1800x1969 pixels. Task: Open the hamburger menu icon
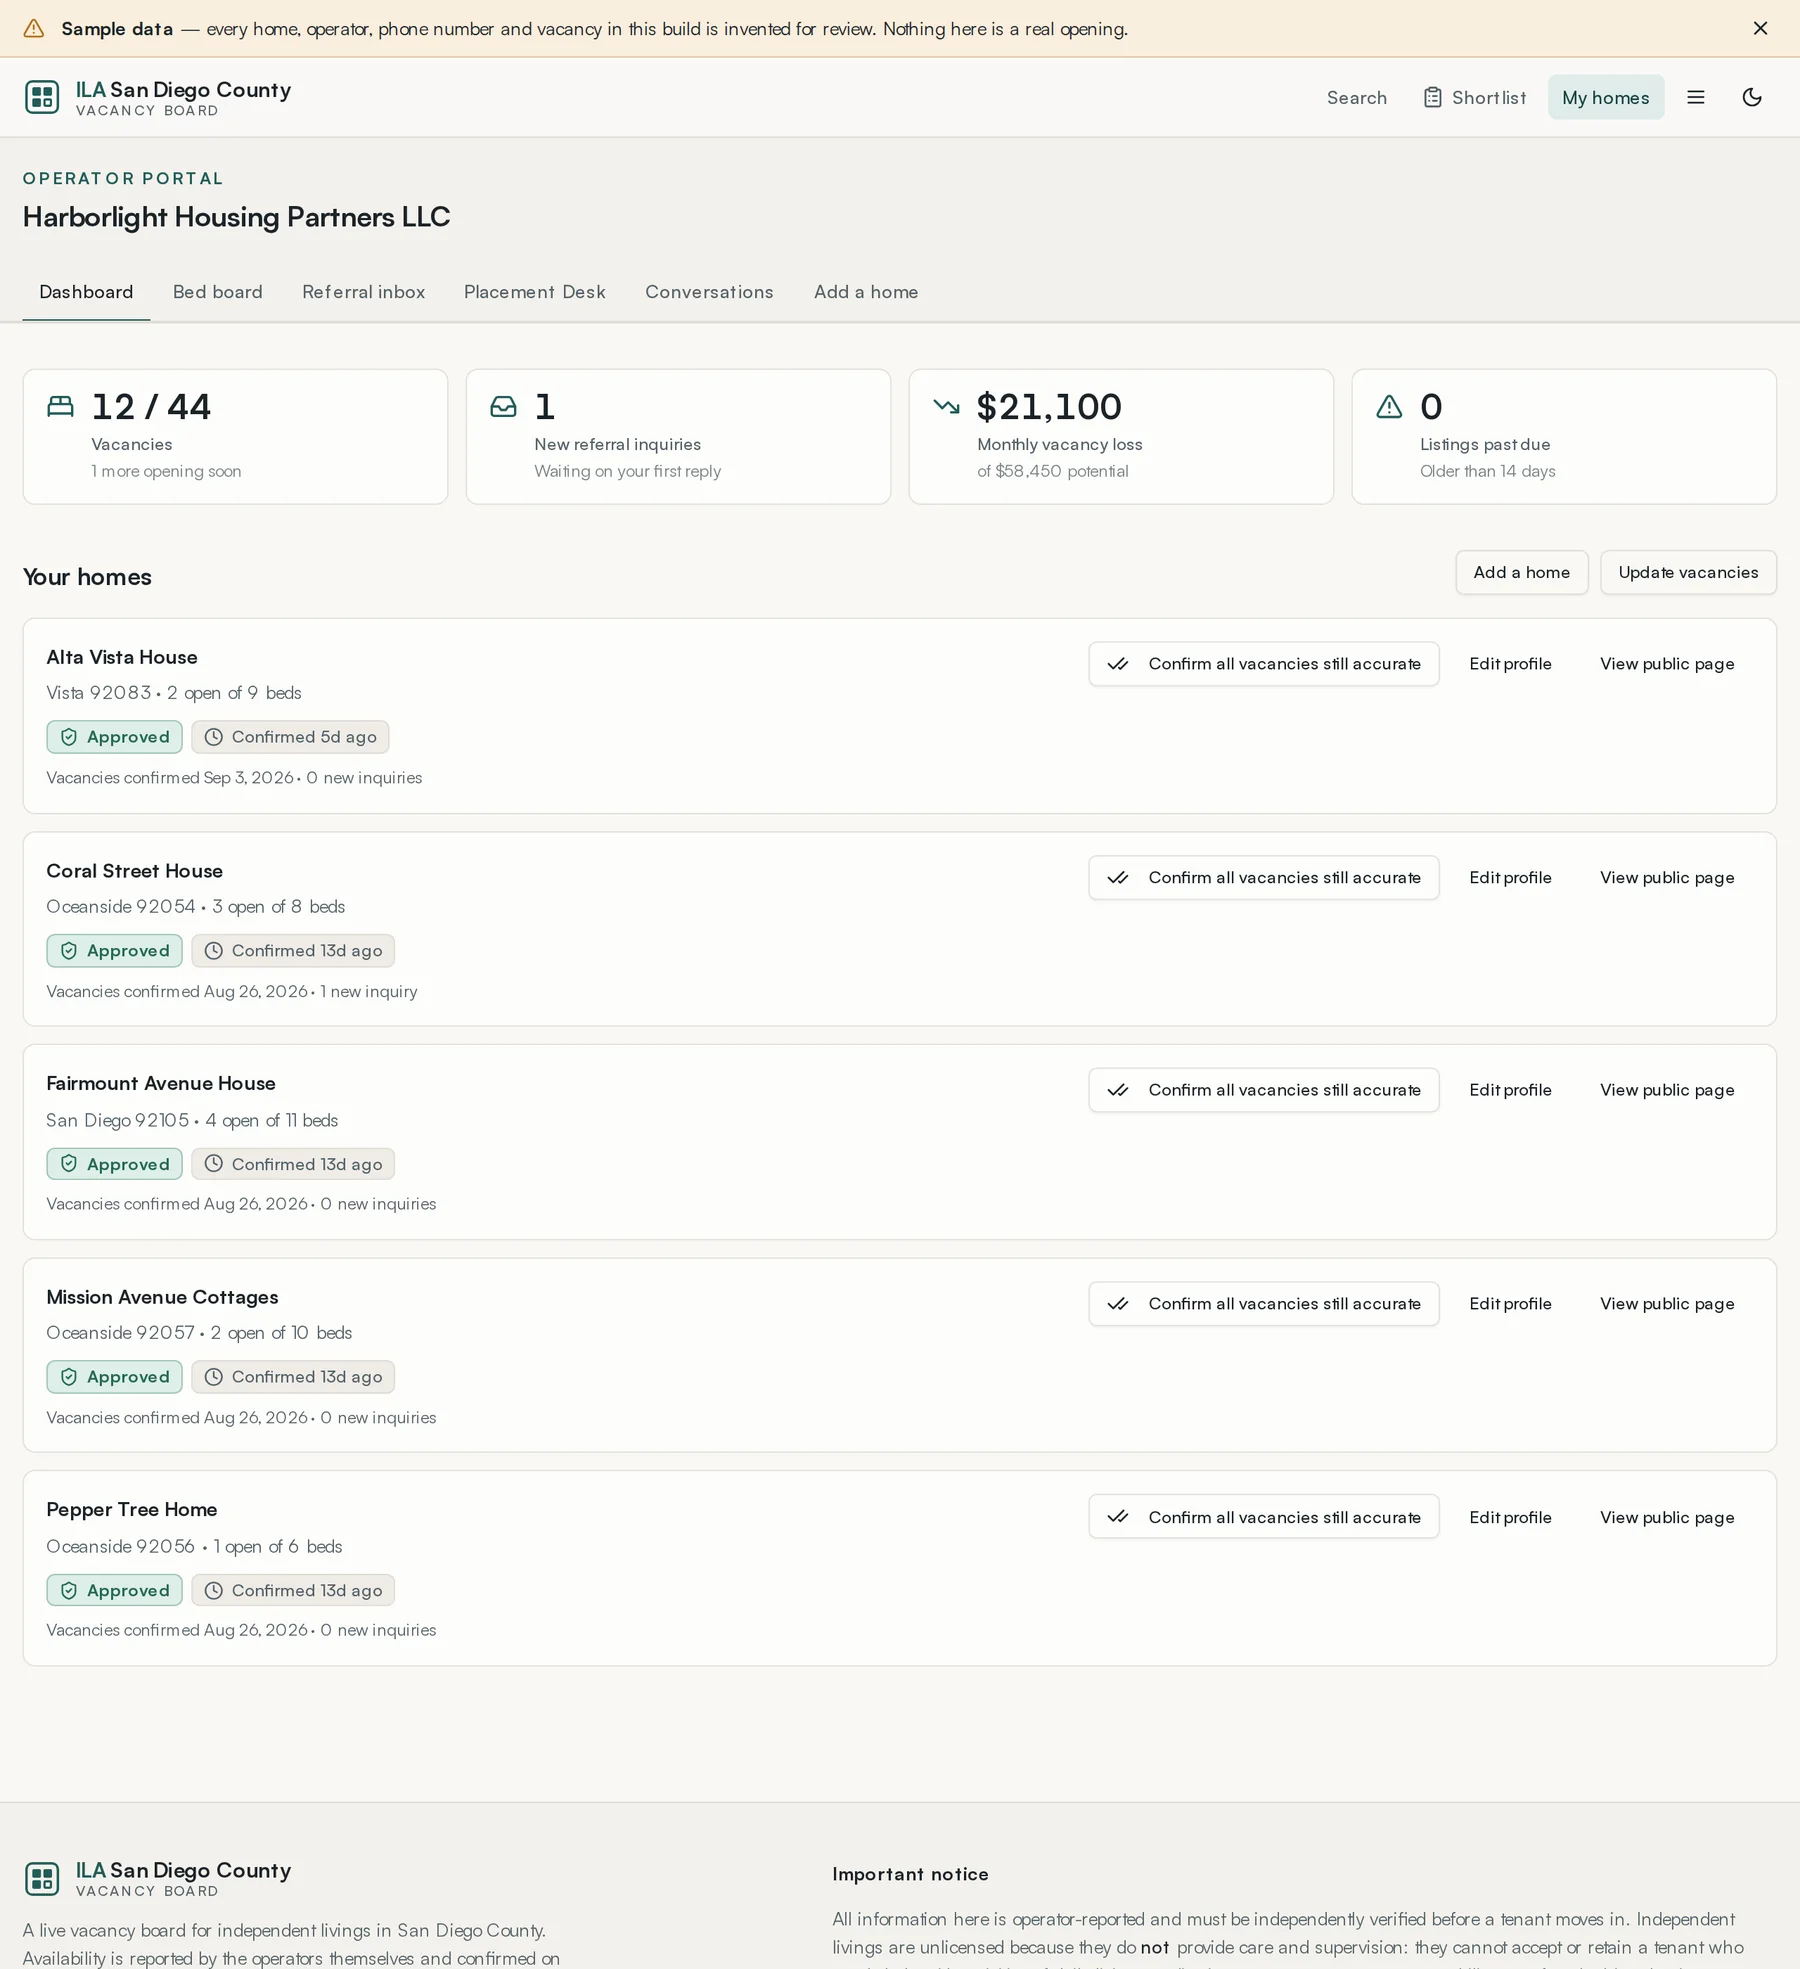pyautogui.click(x=1696, y=97)
